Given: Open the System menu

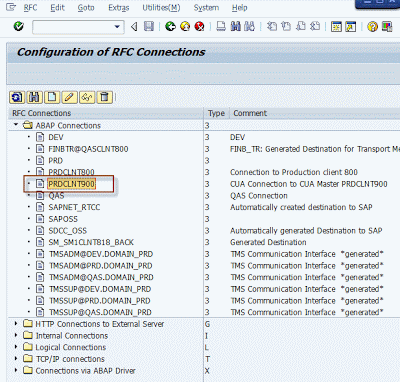Looking at the screenshot, I should tap(206, 8).
